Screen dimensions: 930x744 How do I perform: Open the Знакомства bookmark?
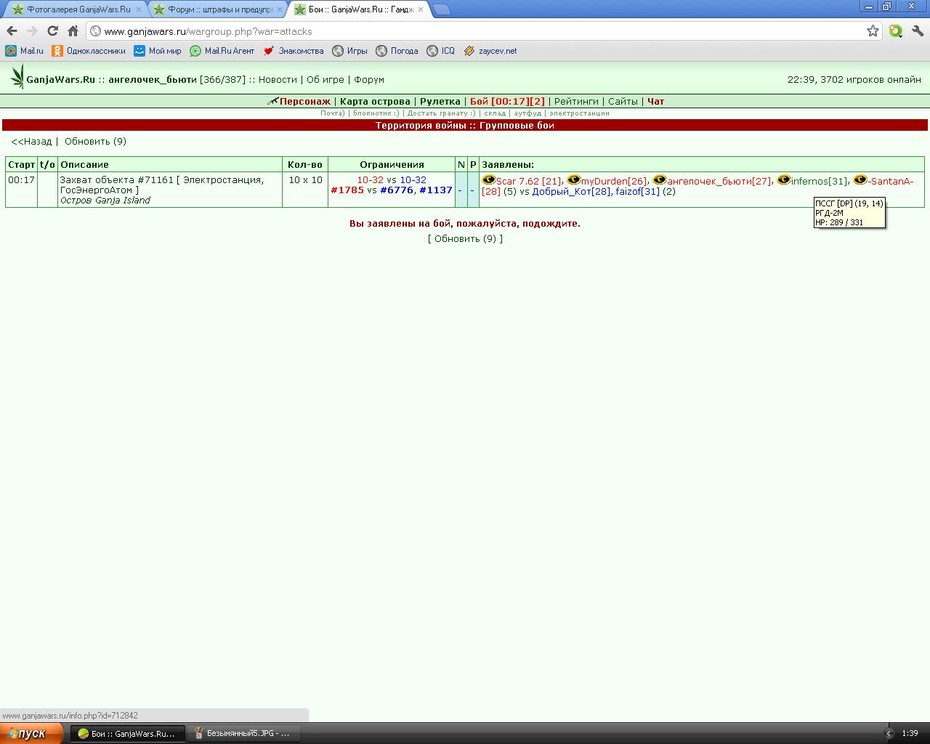coord(294,51)
